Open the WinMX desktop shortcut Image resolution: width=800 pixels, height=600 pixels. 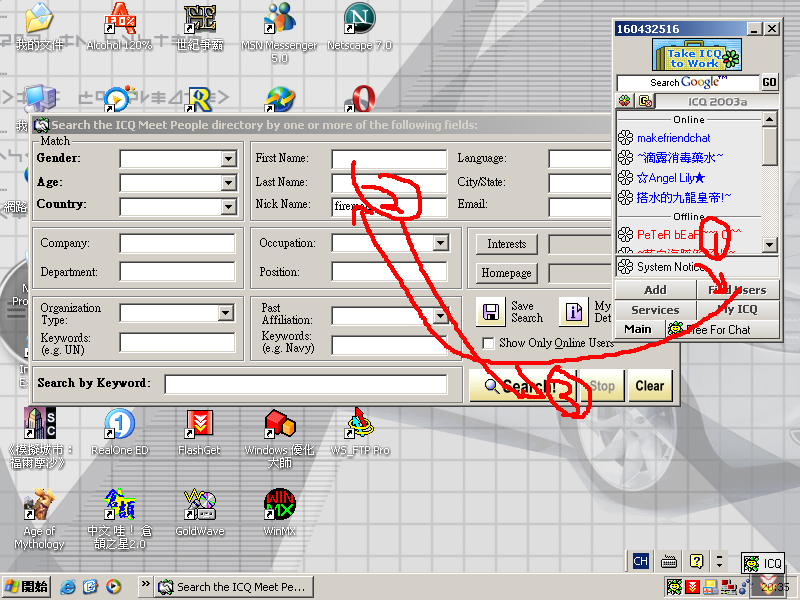[280, 513]
